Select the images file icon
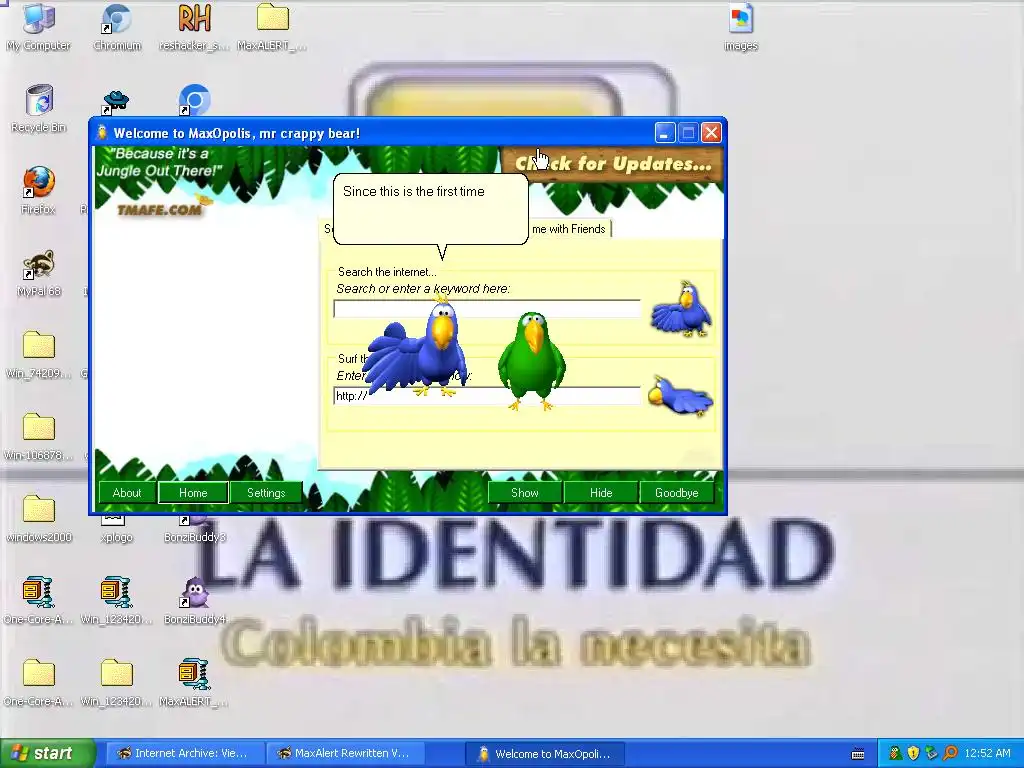 tap(741, 27)
